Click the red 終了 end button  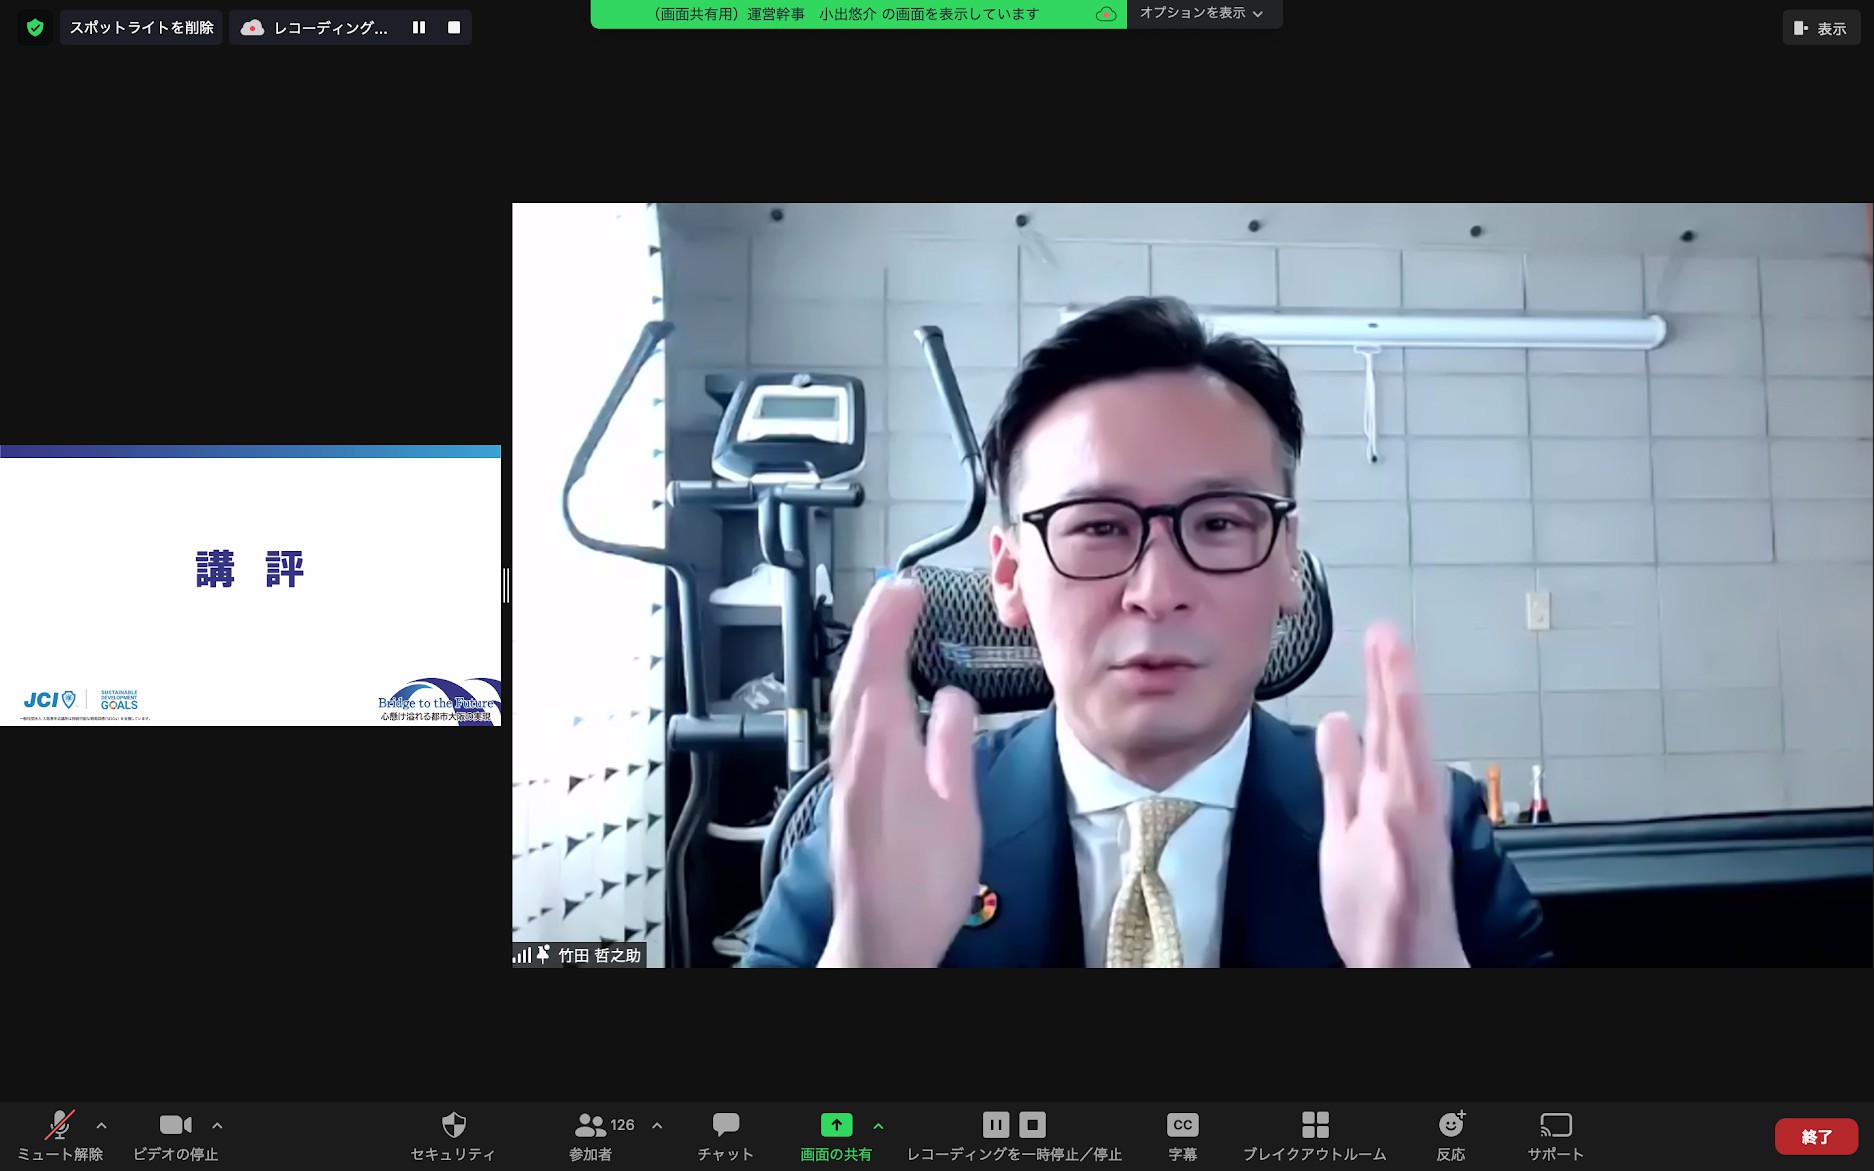click(1816, 1137)
